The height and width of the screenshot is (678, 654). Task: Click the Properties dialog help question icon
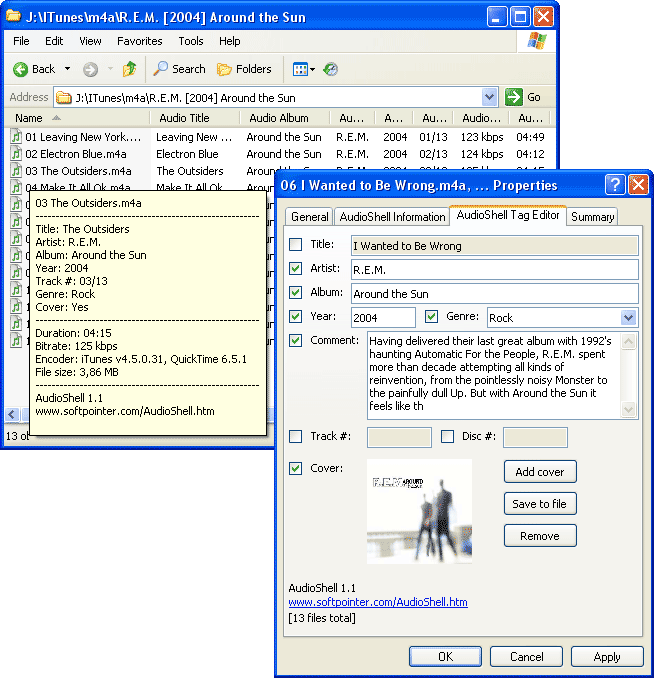point(615,185)
